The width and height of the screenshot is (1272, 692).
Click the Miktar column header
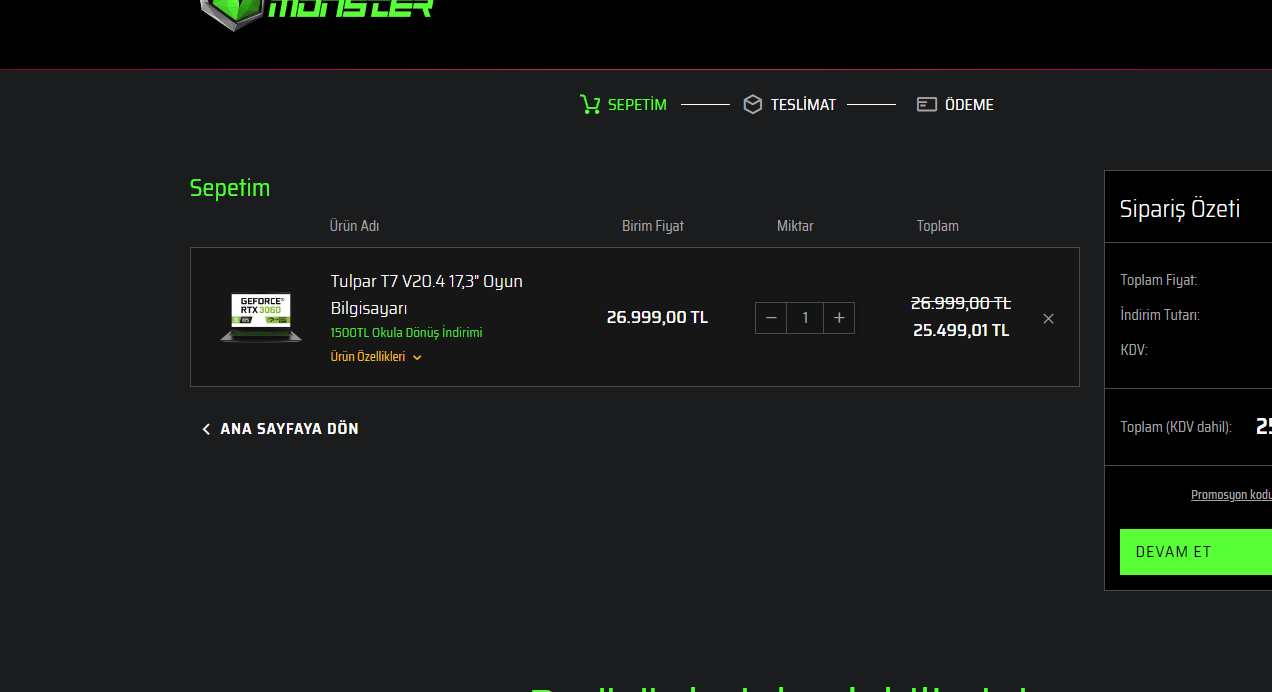click(795, 226)
